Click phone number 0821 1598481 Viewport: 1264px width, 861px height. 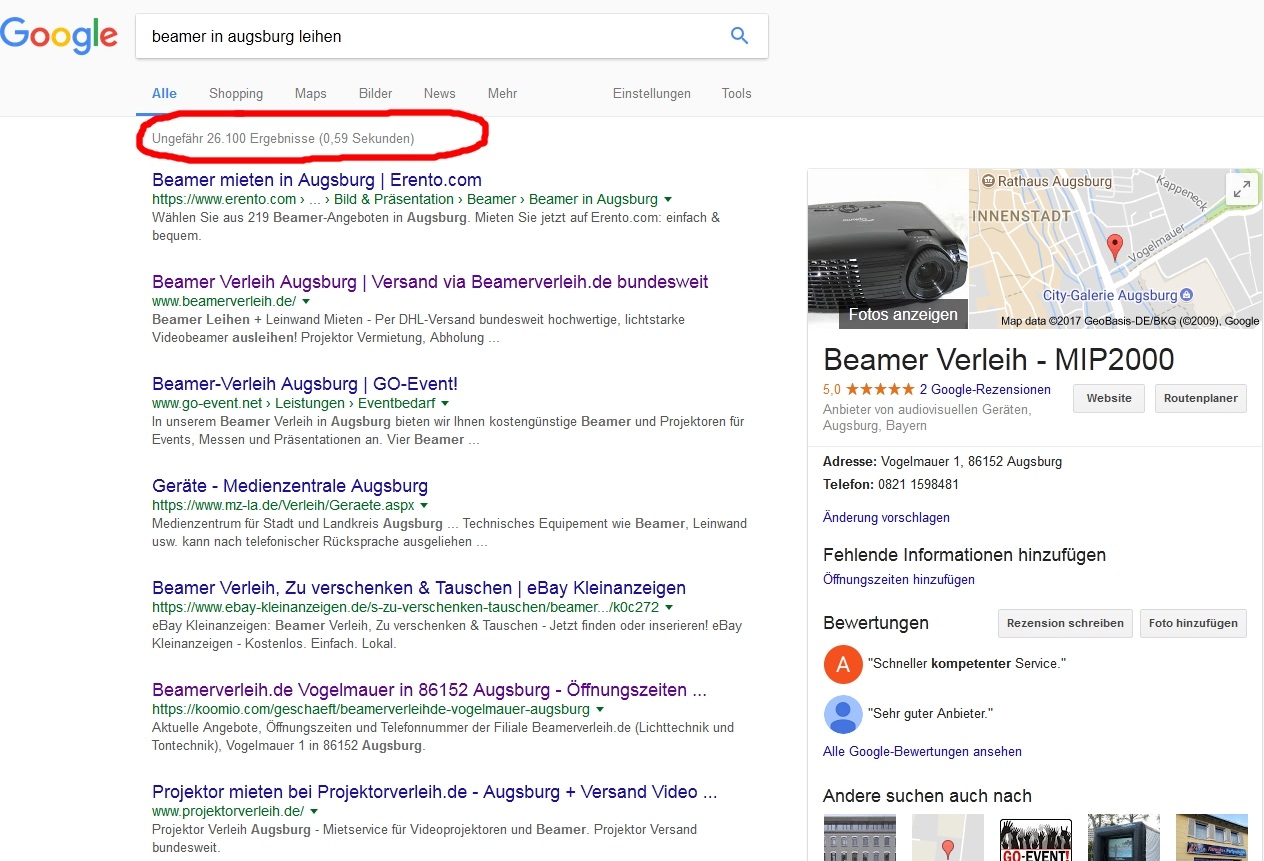pos(918,484)
